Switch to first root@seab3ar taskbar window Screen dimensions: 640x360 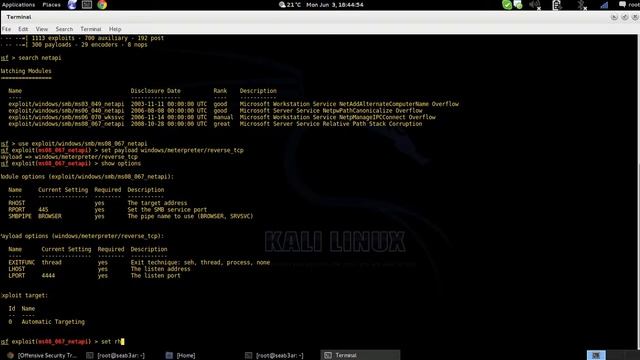click(116, 356)
